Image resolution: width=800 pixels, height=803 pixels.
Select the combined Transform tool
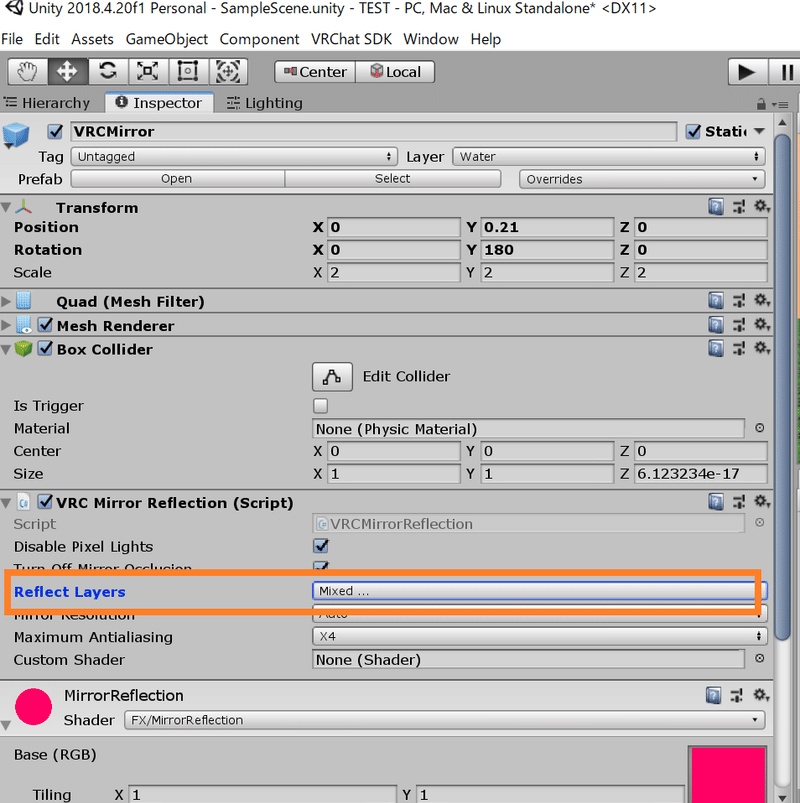pyautogui.click(x=227, y=72)
